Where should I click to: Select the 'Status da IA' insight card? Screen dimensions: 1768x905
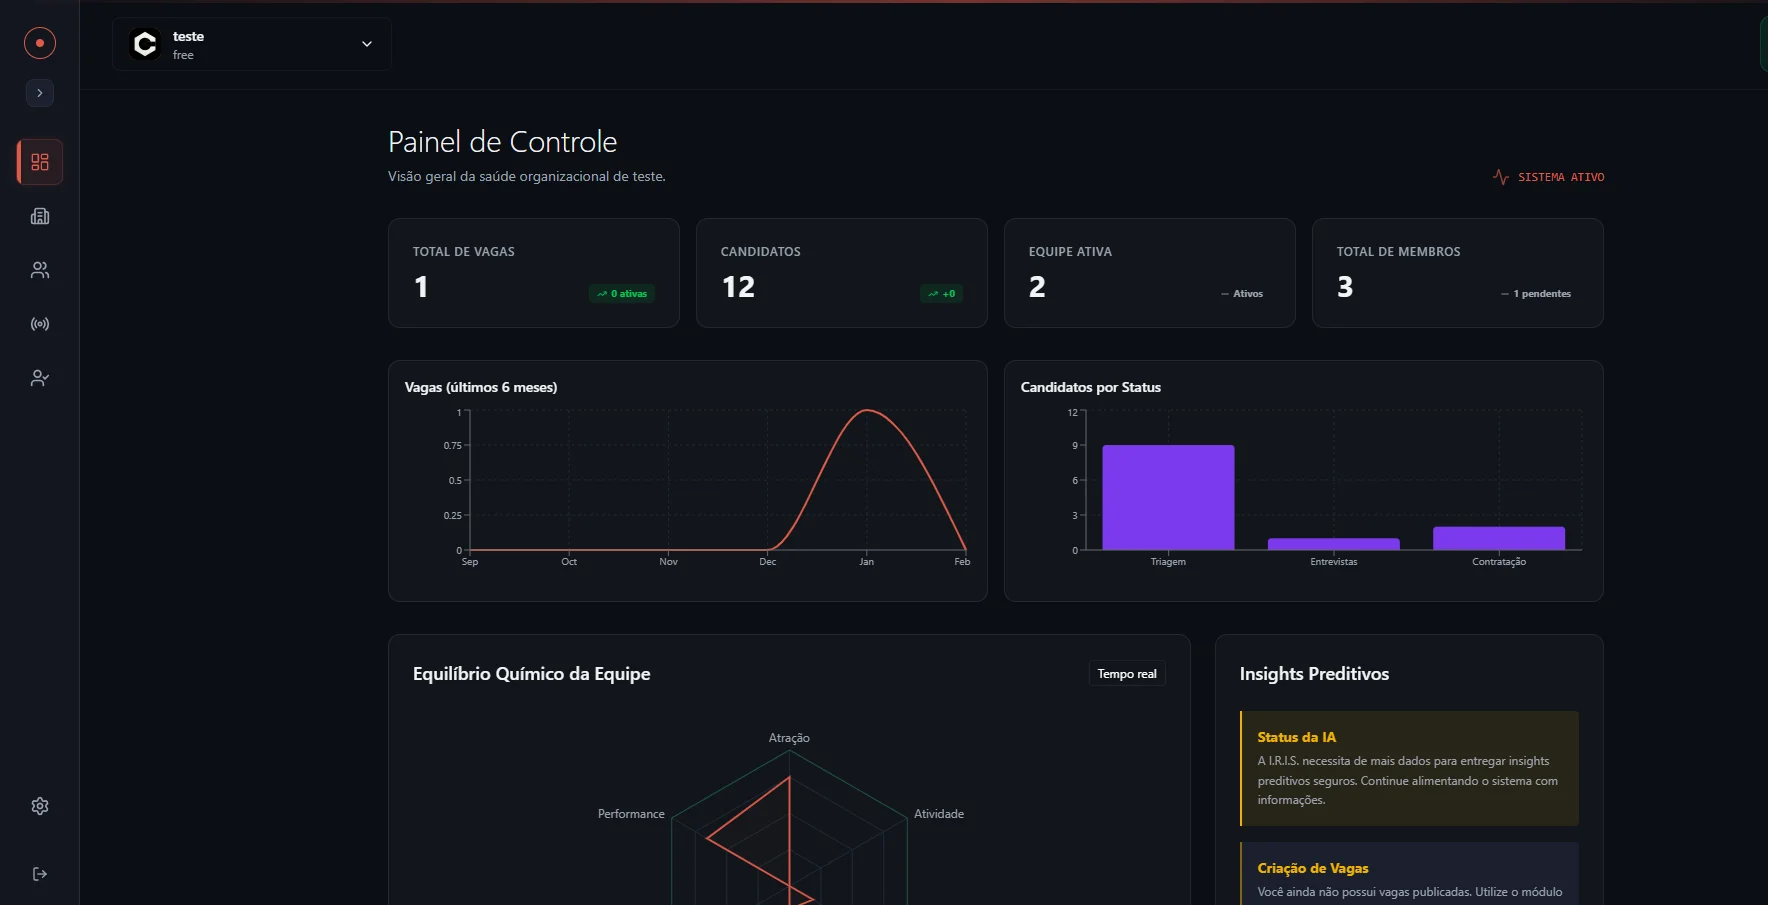pos(1408,768)
